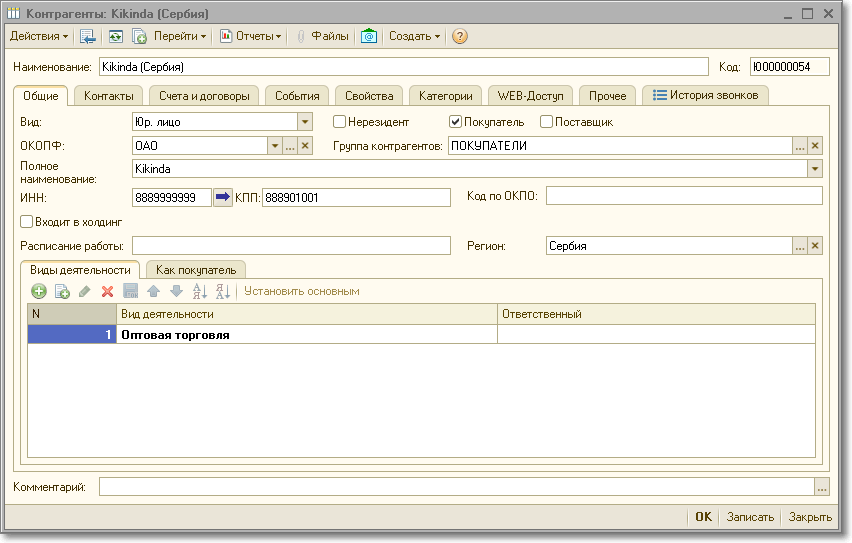Viewport: 852px width, 543px height.
Task: Open the Счета и договоры tab
Action: [x=203, y=96]
